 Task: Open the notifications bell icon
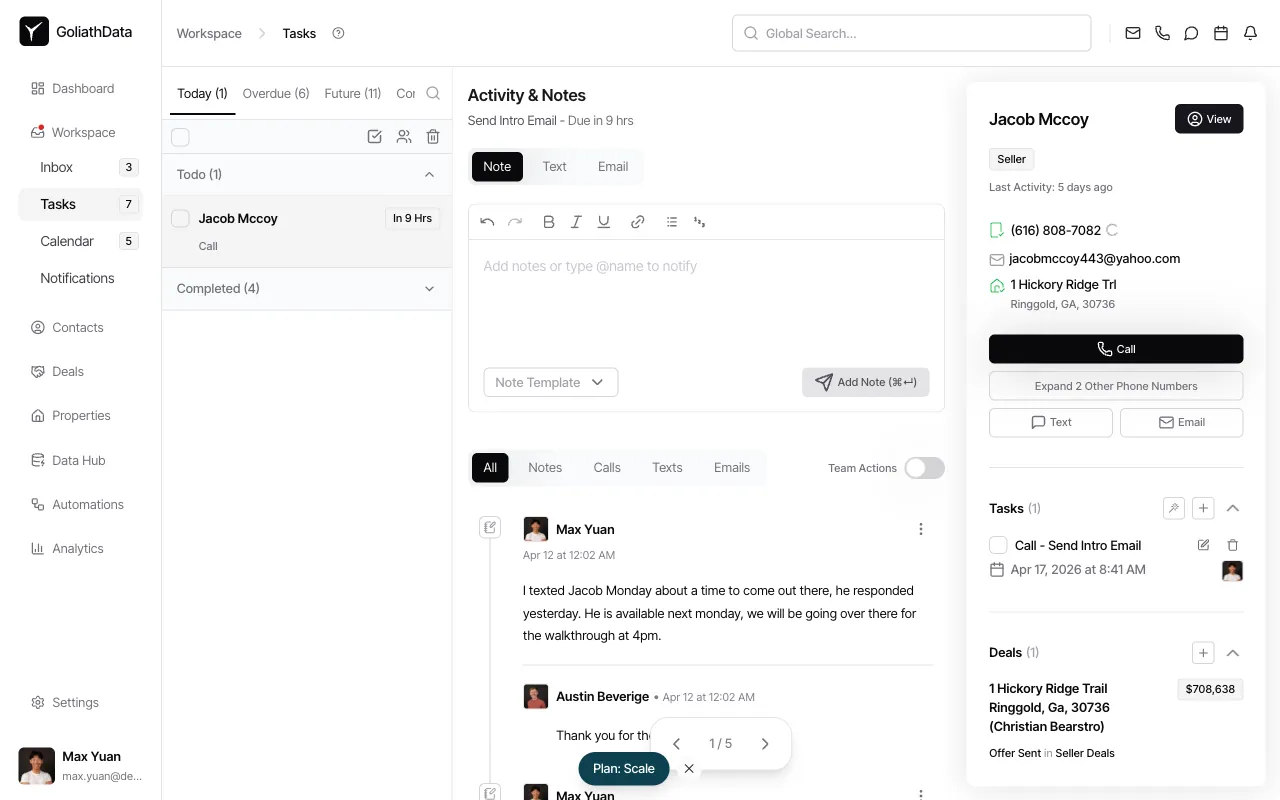point(1250,32)
